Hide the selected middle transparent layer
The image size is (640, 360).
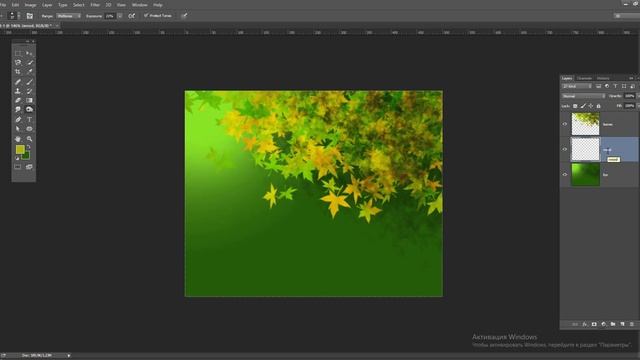(x=565, y=149)
